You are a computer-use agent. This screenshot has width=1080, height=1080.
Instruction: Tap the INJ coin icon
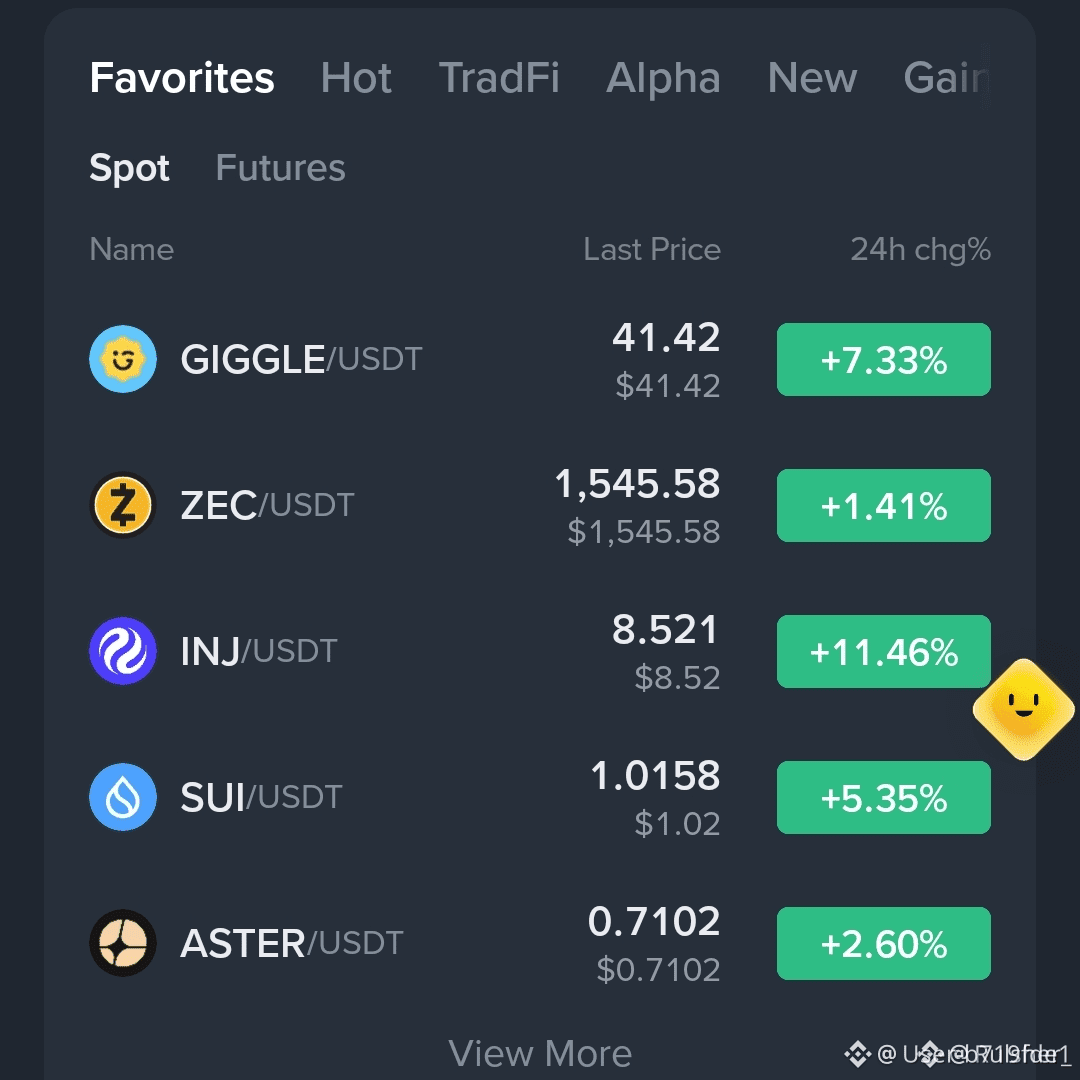pyautogui.click(x=123, y=651)
